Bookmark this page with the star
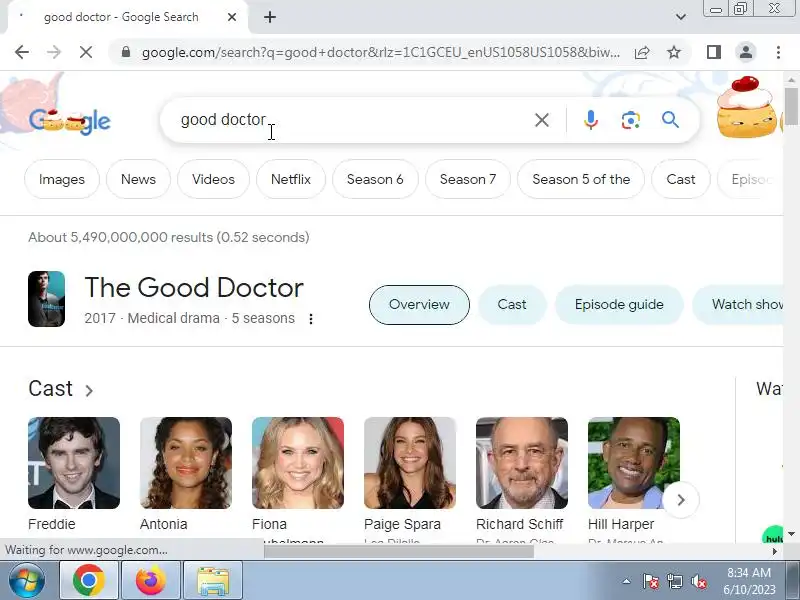This screenshot has height=600, width=800. [674, 52]
